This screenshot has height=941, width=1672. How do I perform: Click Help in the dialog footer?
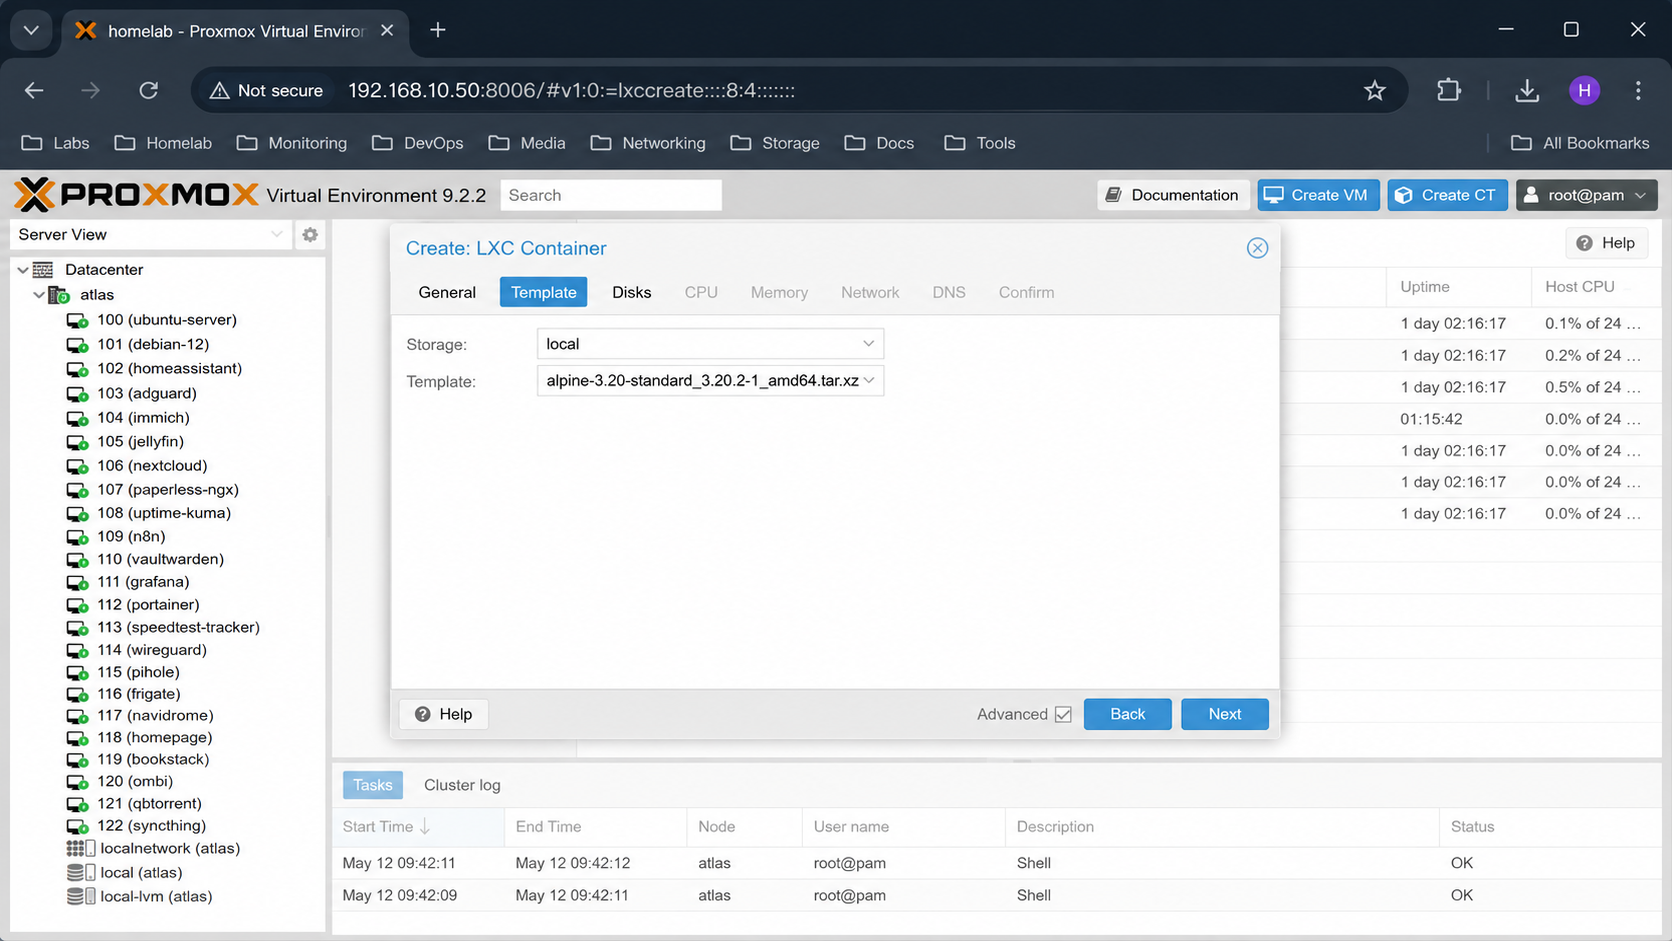coord(443,714)
